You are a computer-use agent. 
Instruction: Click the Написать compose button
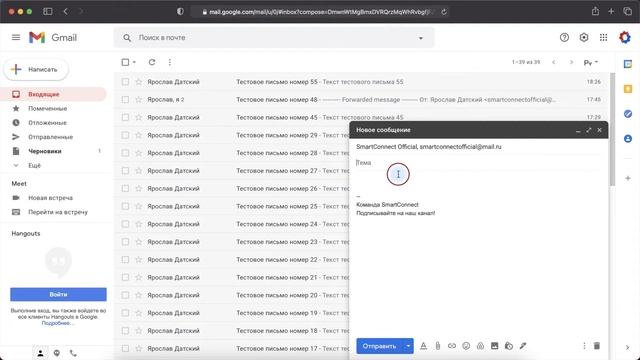tap(36, 69)
